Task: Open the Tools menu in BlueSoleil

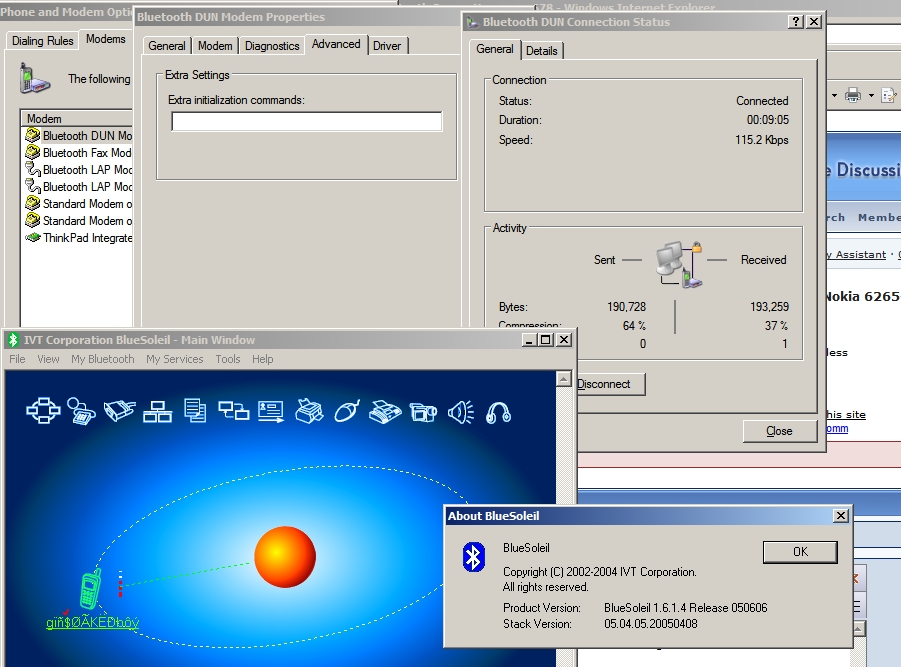Action: pos(228,359)
